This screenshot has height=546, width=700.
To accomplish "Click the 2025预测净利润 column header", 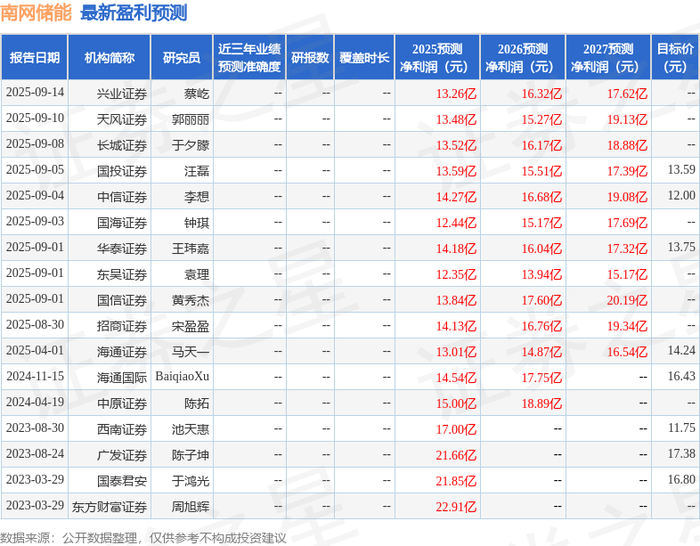I will (437, 58).
